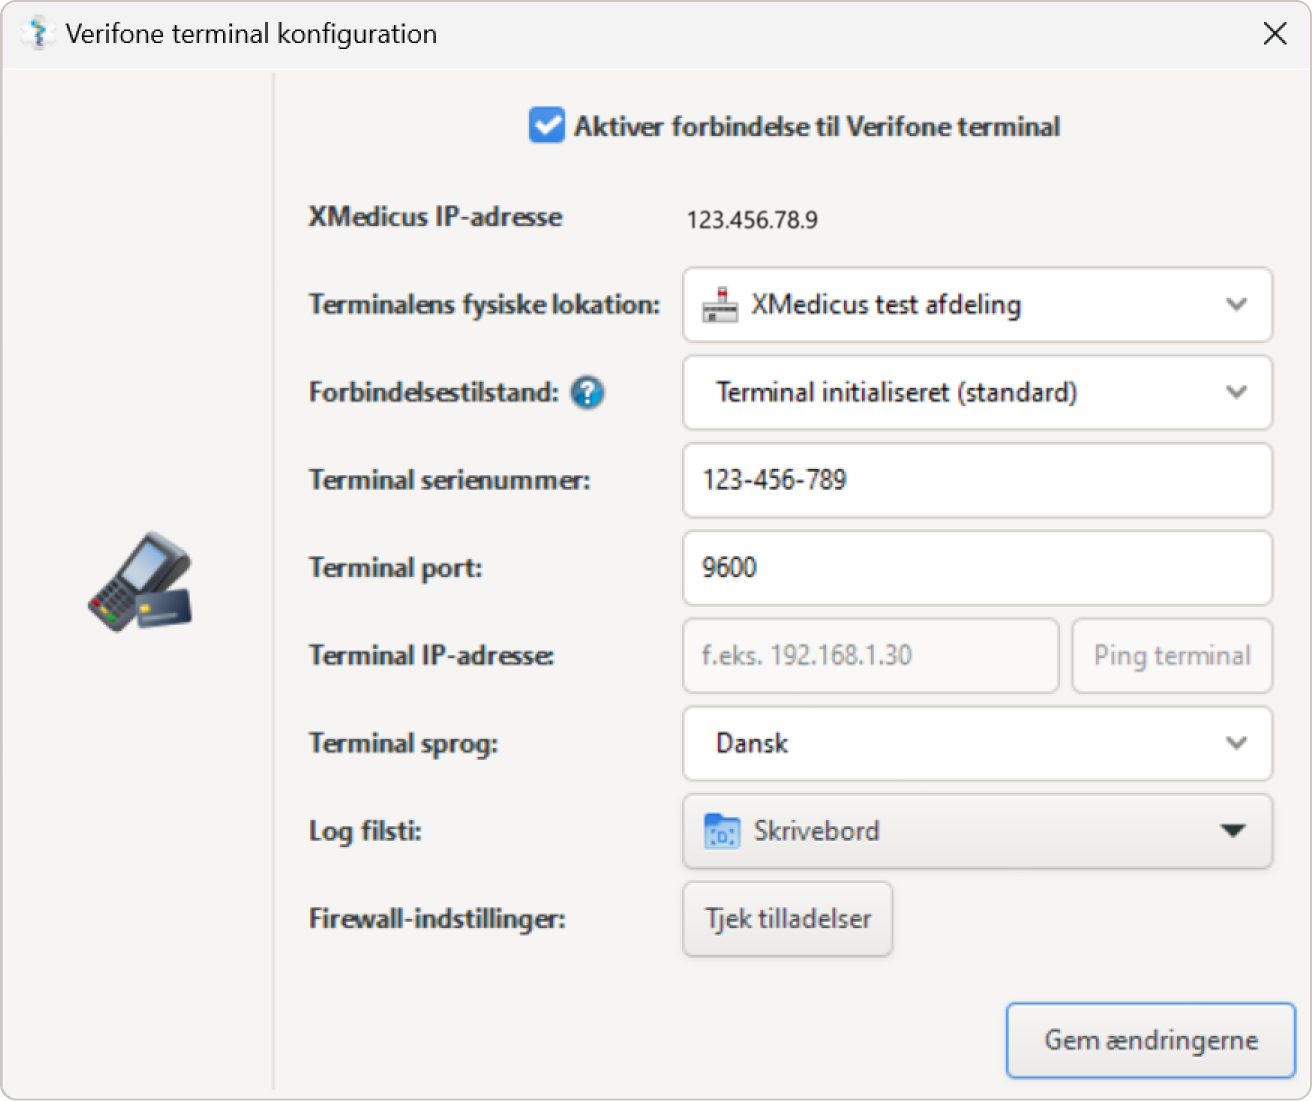Uncheck Aktiver forbindelse til Verifone terminal

547,126
